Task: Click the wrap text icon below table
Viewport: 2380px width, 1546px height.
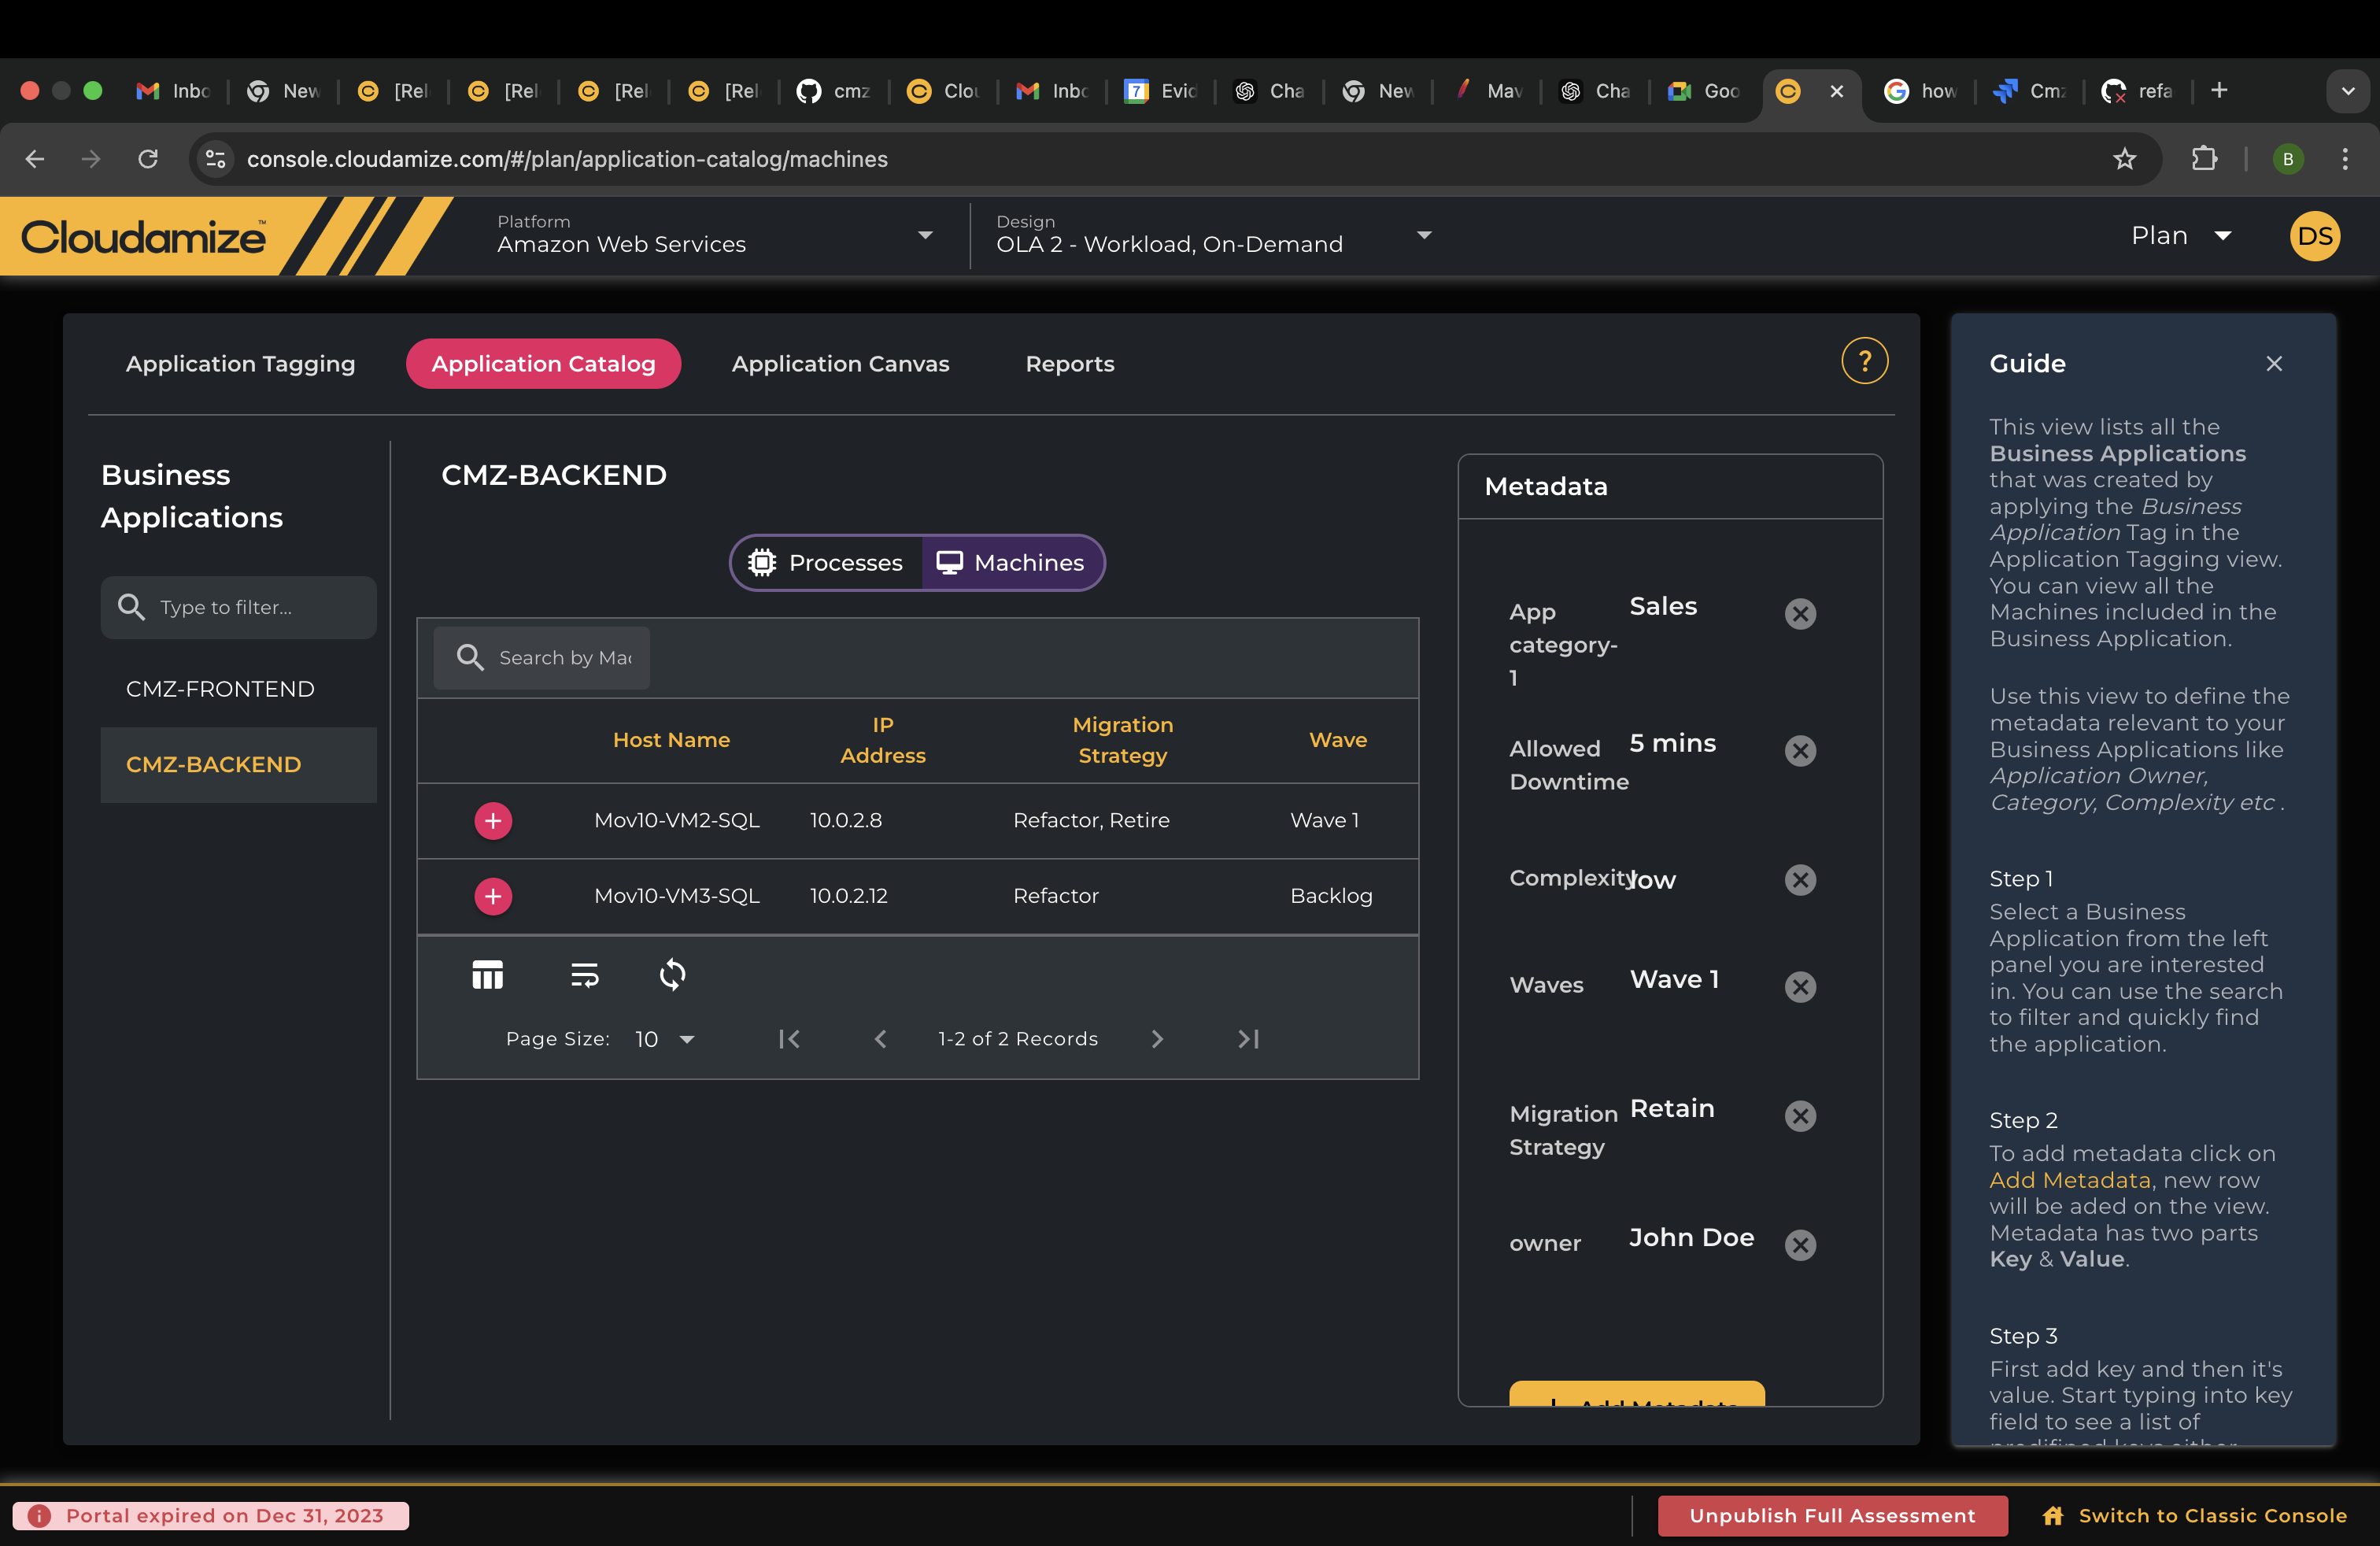Action: click(584, 974)
